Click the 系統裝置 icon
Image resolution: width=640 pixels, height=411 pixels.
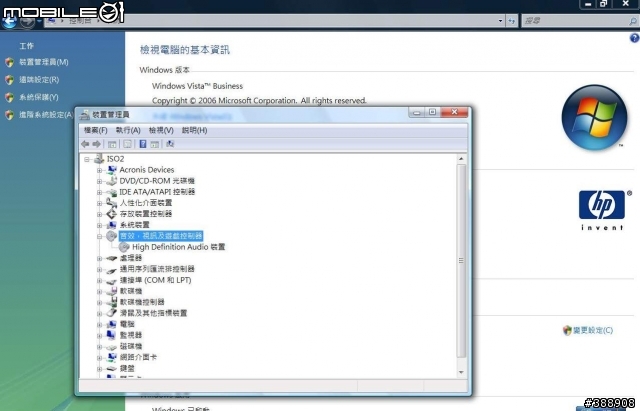(x=112, y=225)
